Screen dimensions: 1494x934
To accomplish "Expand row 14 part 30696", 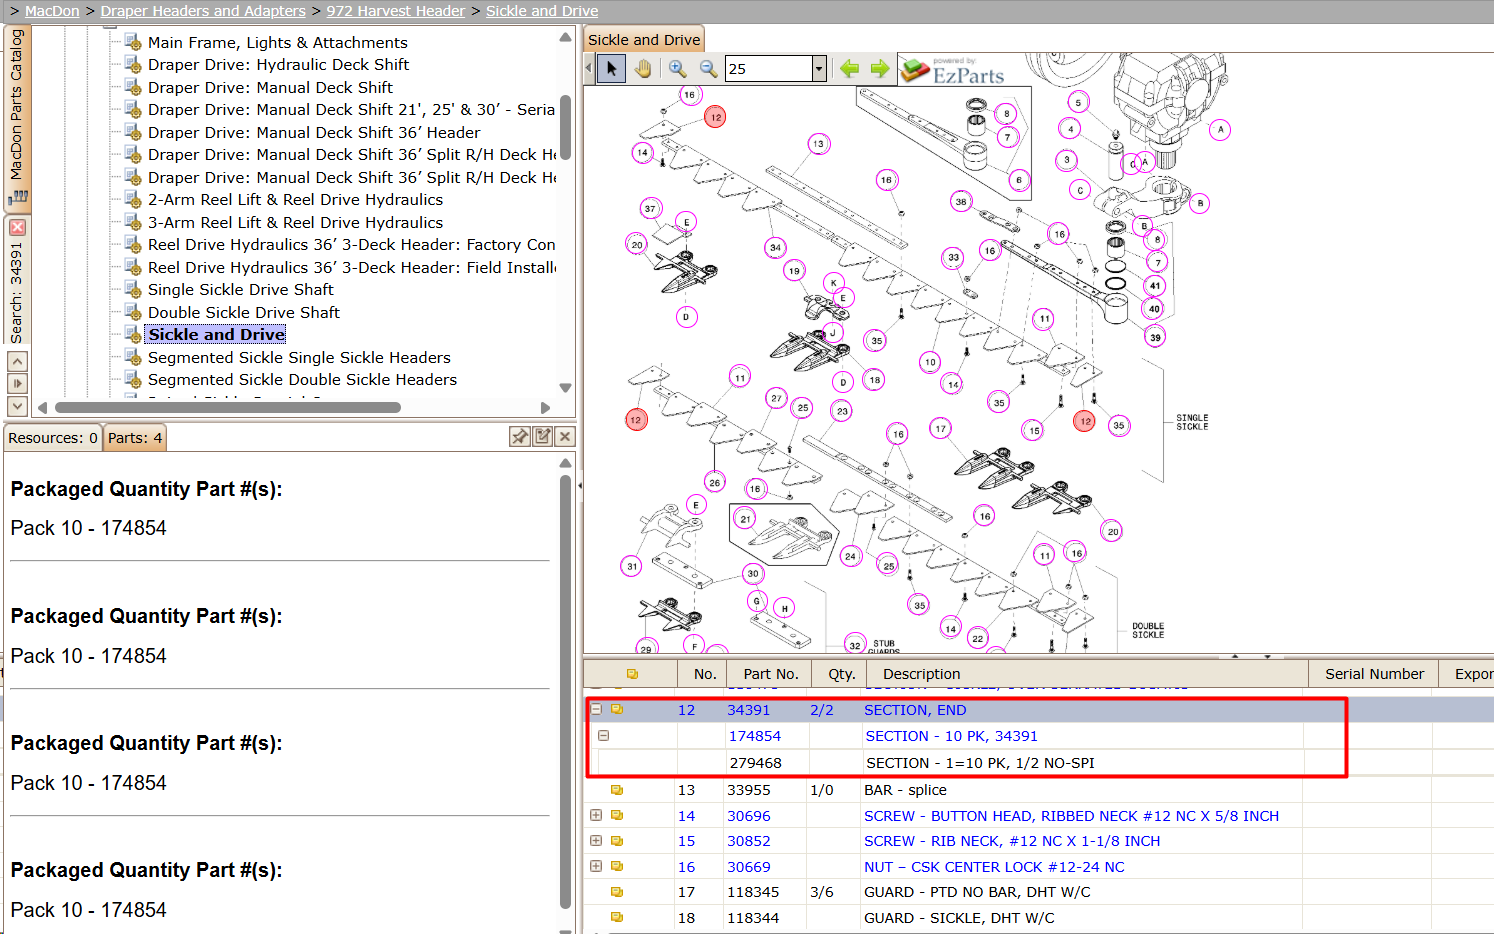I will 596,815.
